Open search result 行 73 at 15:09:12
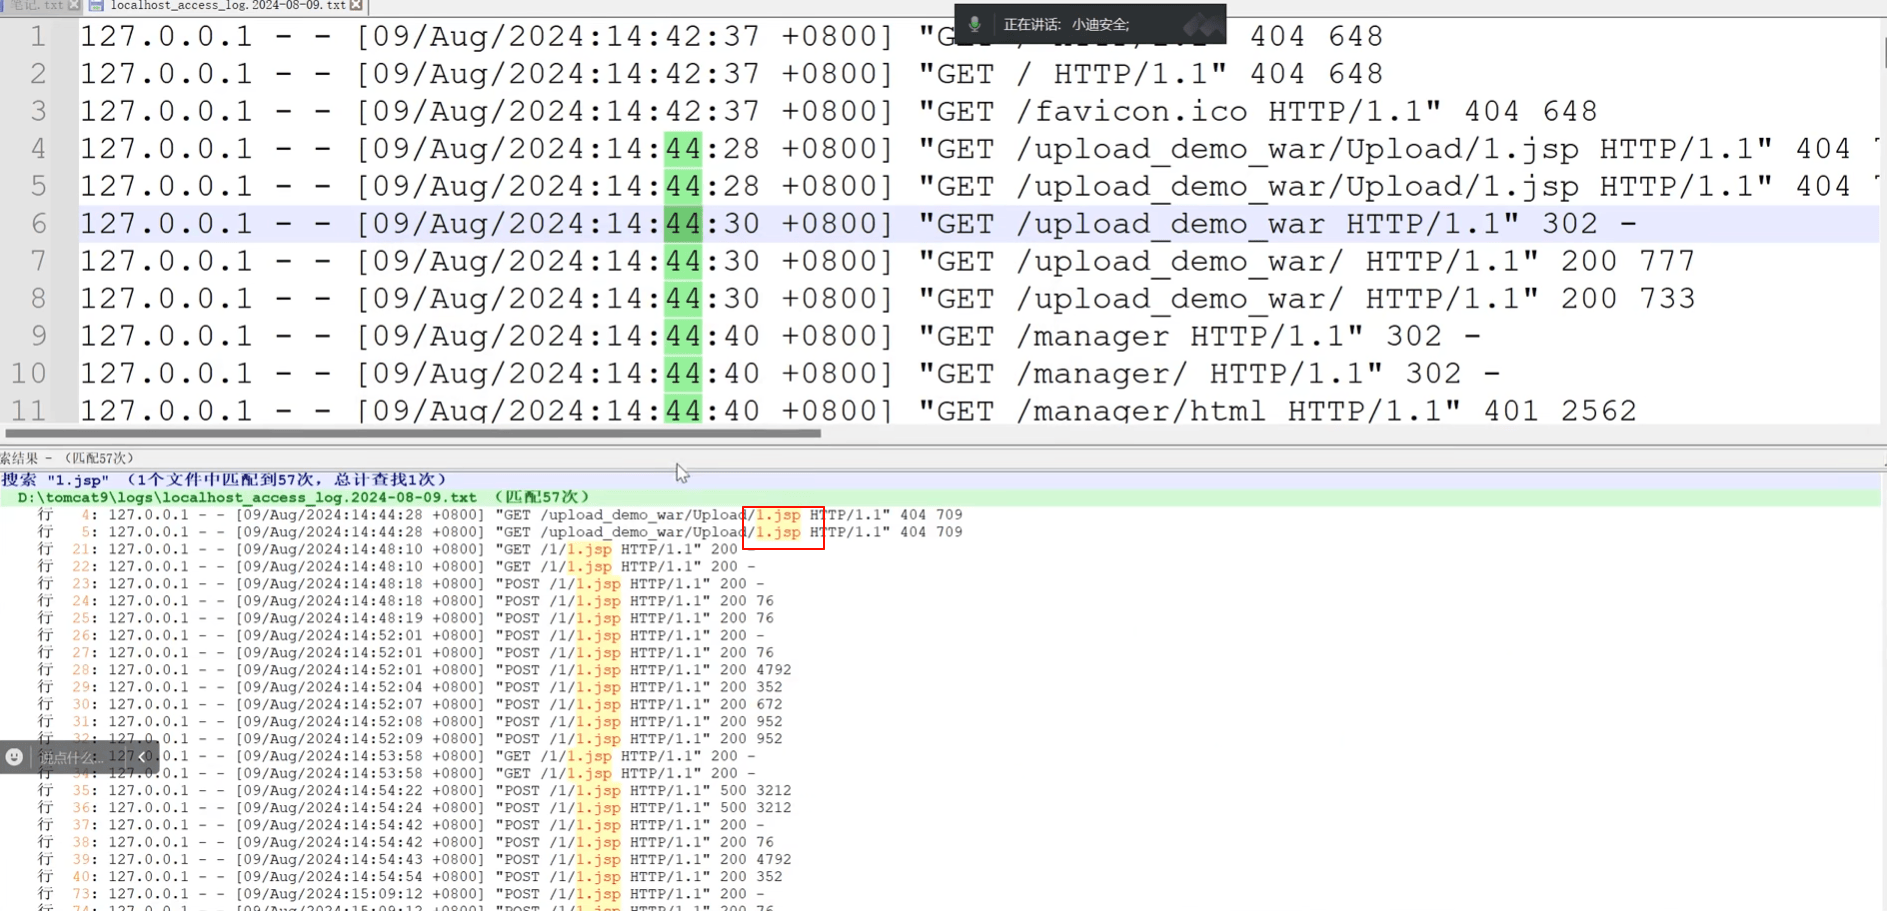 [x=400, y=894]
